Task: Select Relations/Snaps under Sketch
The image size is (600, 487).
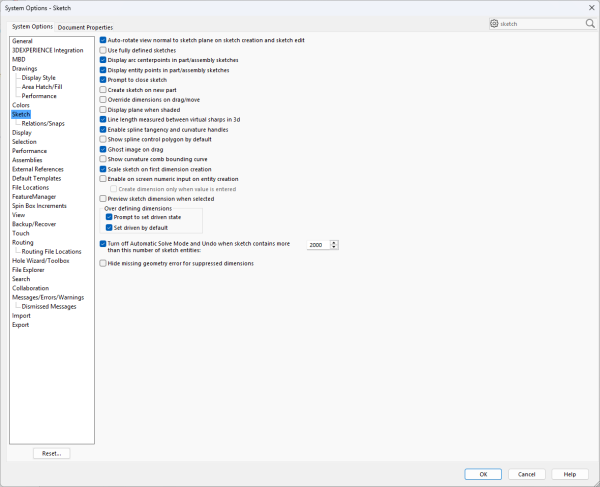Action: click(x=42, y=123)
